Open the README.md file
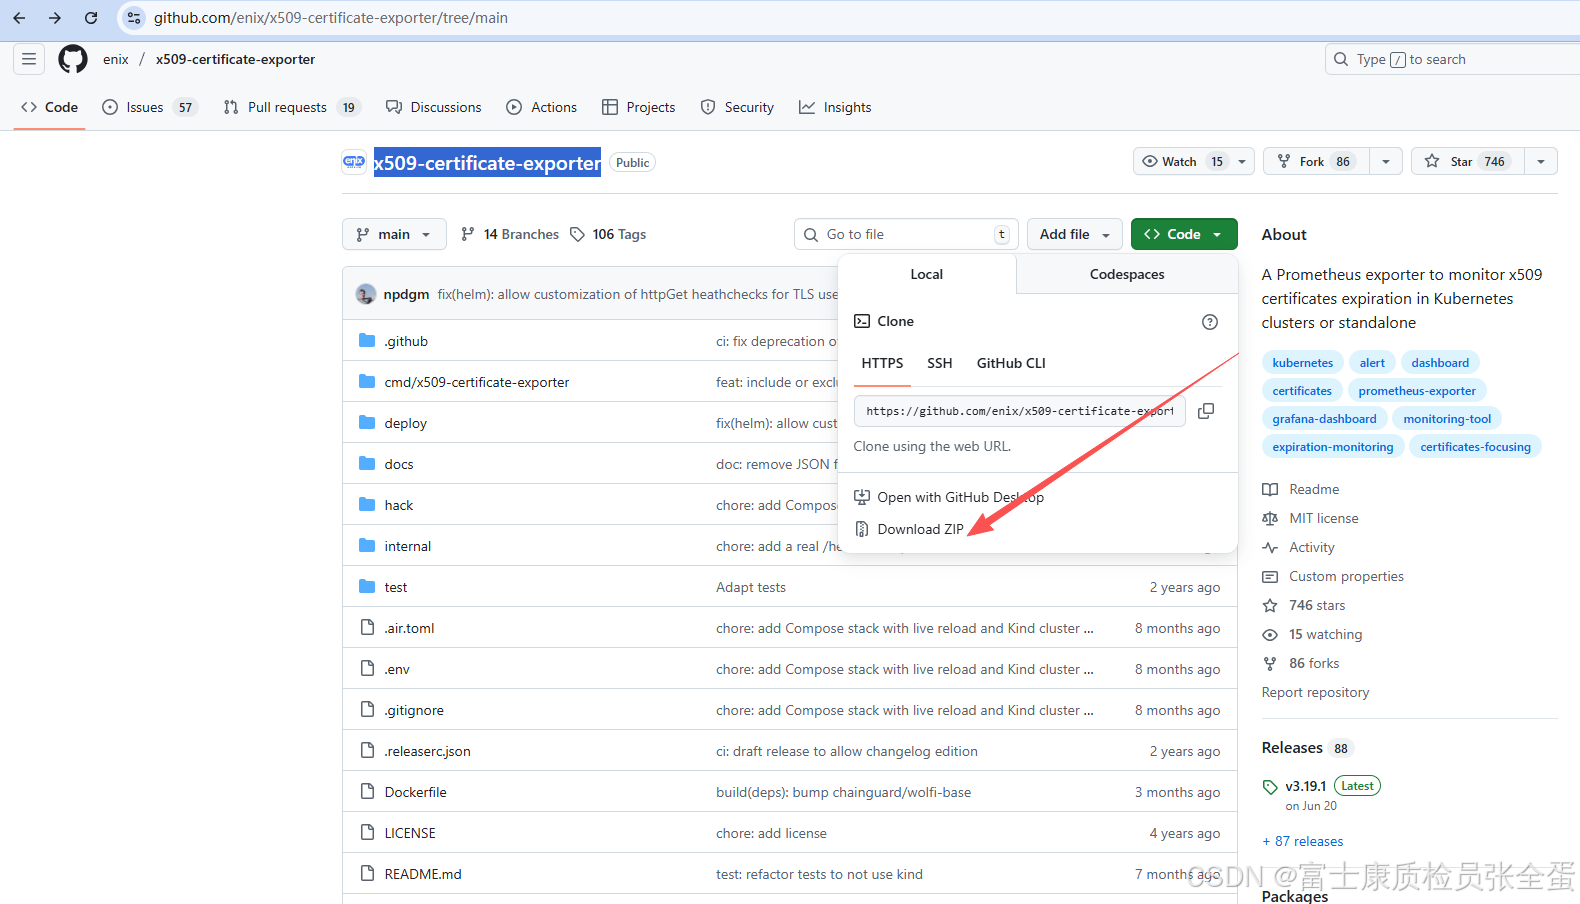1580x904 pixels. coord(423,874)
